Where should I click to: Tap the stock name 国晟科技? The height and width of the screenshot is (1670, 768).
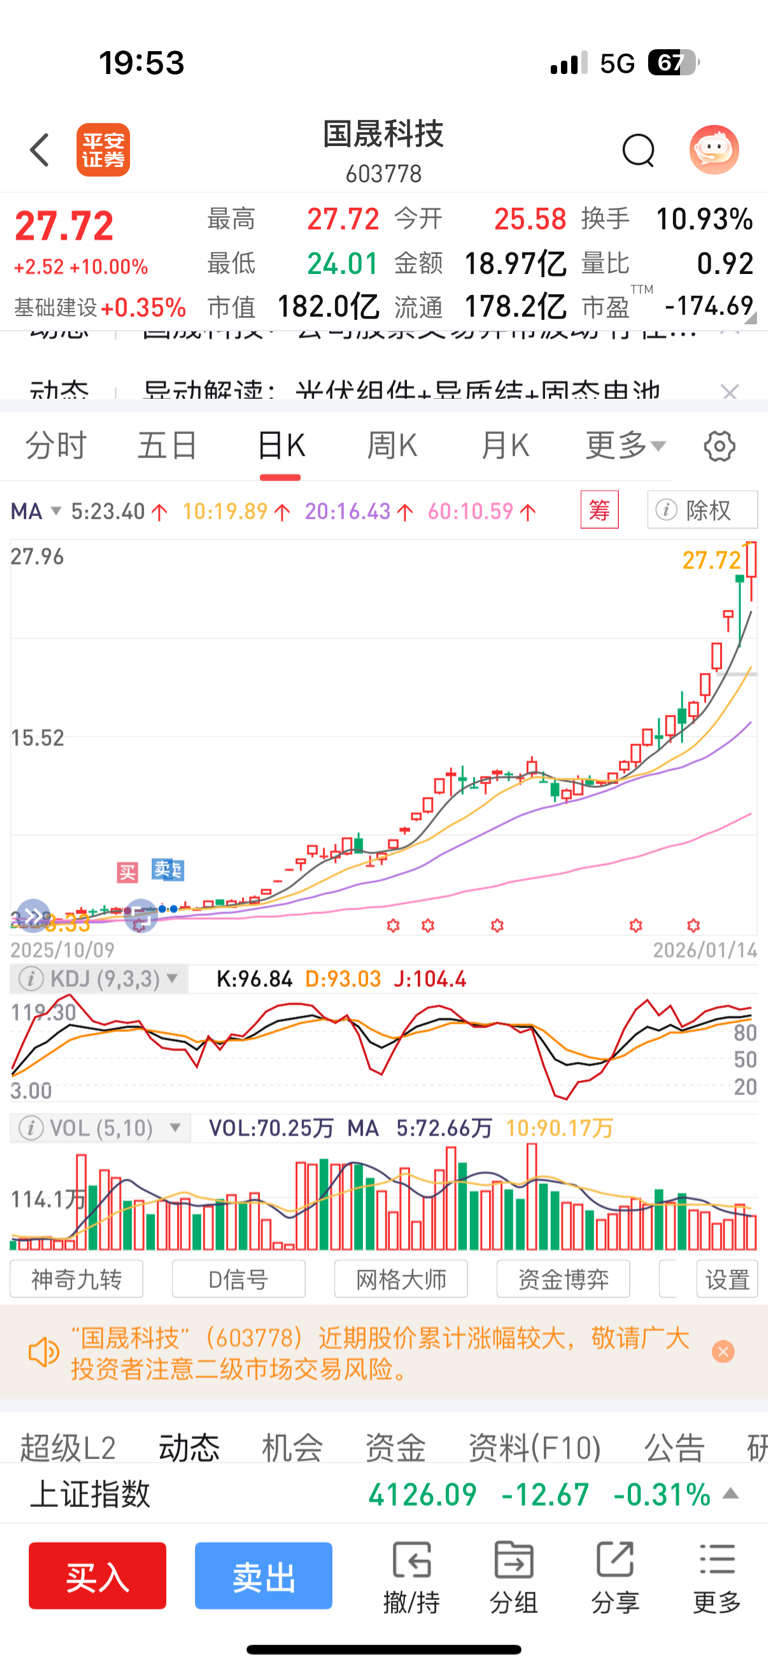pyautogui.click(x=383, y=134)
